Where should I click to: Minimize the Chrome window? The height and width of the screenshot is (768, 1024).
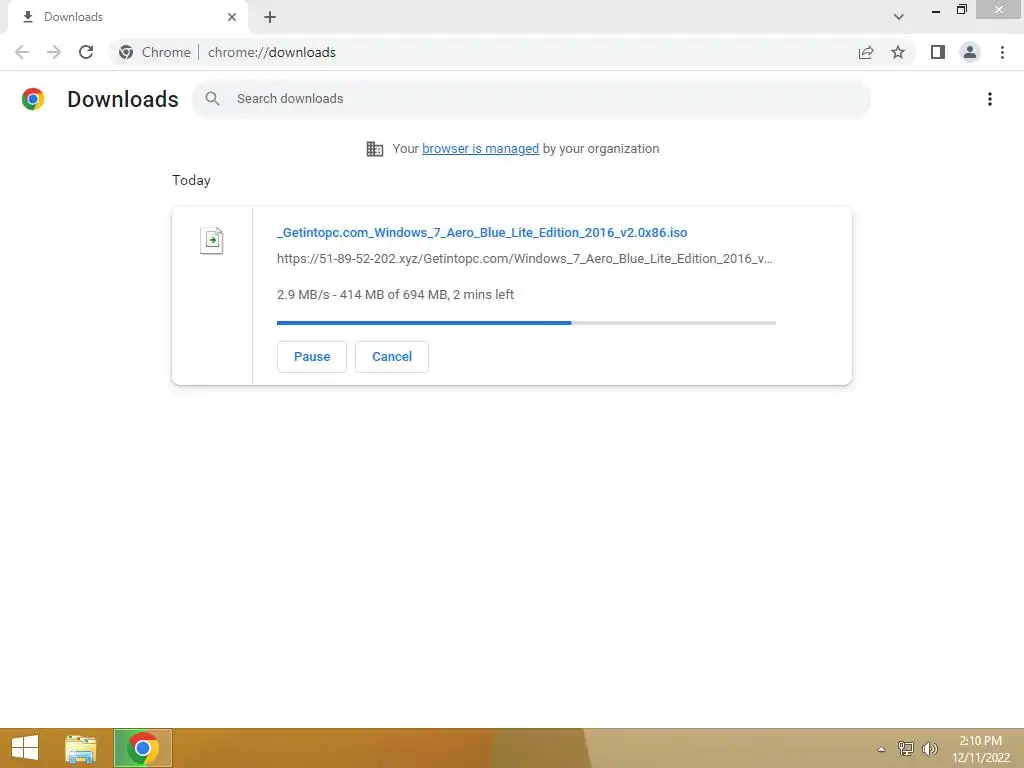click(936, 11)
